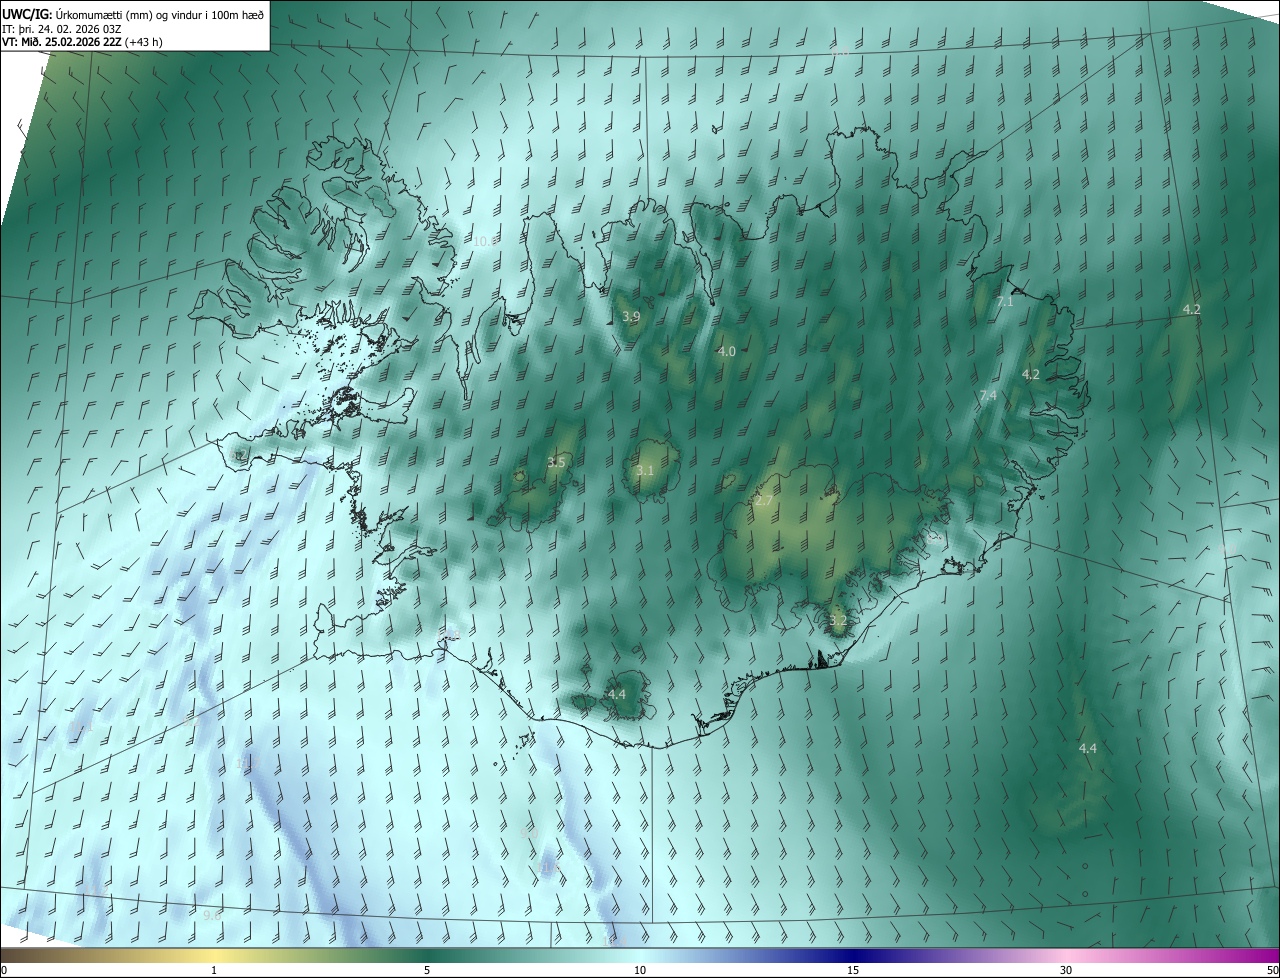Click the "50" tick label of the color scale
The image size is (1280, 978).
point(1272,970)
